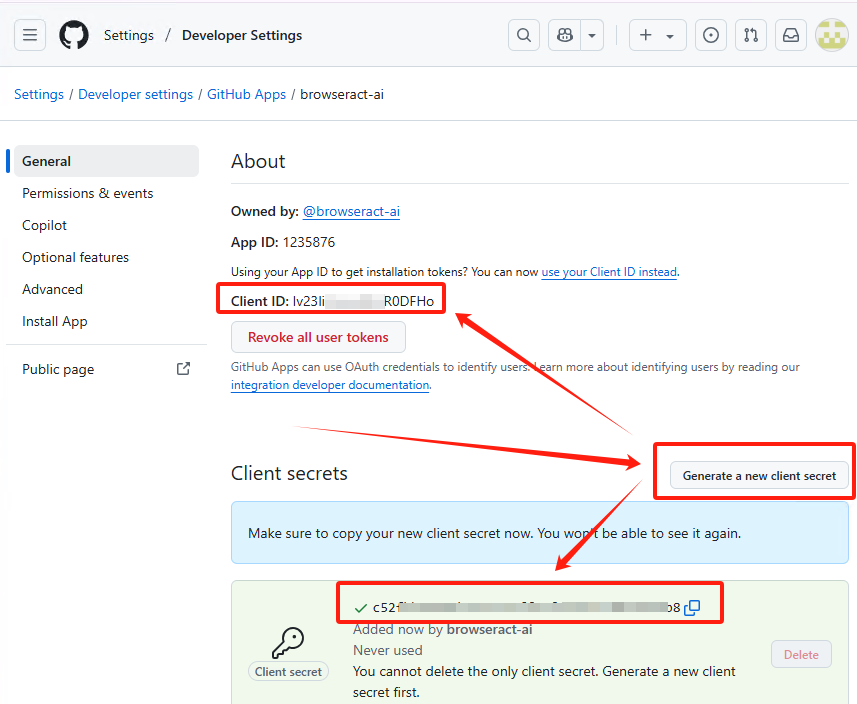Click Revoke all user tokens button
The image size is (857, 704).
[318, 337]
